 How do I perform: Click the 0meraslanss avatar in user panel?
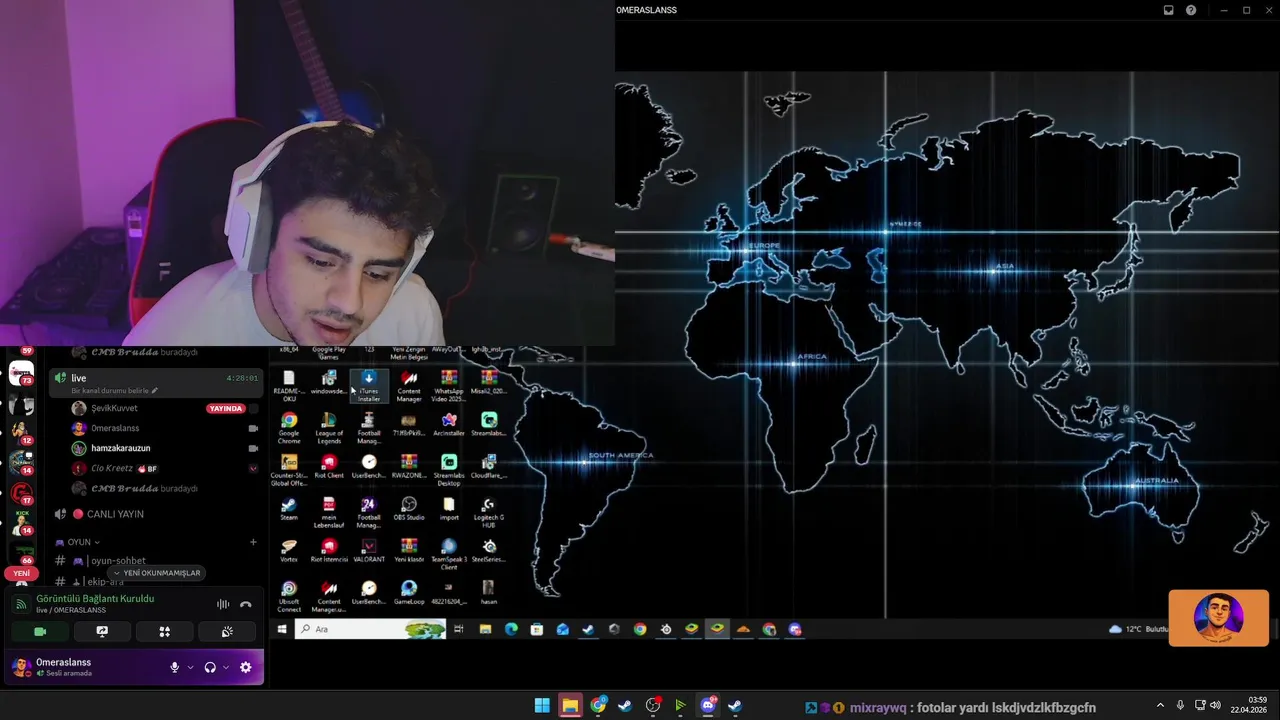21,667
